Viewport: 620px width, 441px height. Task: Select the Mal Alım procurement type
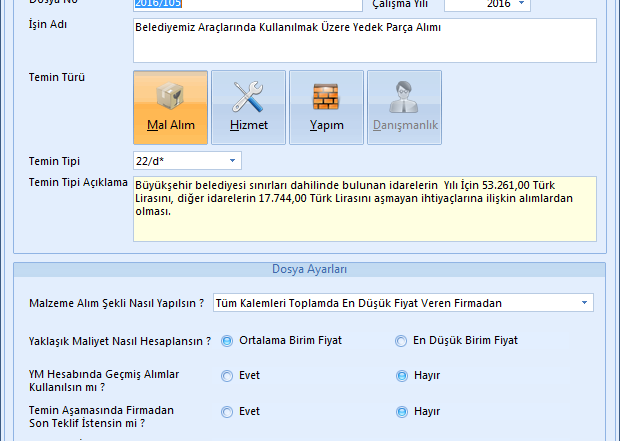point(170,107)
